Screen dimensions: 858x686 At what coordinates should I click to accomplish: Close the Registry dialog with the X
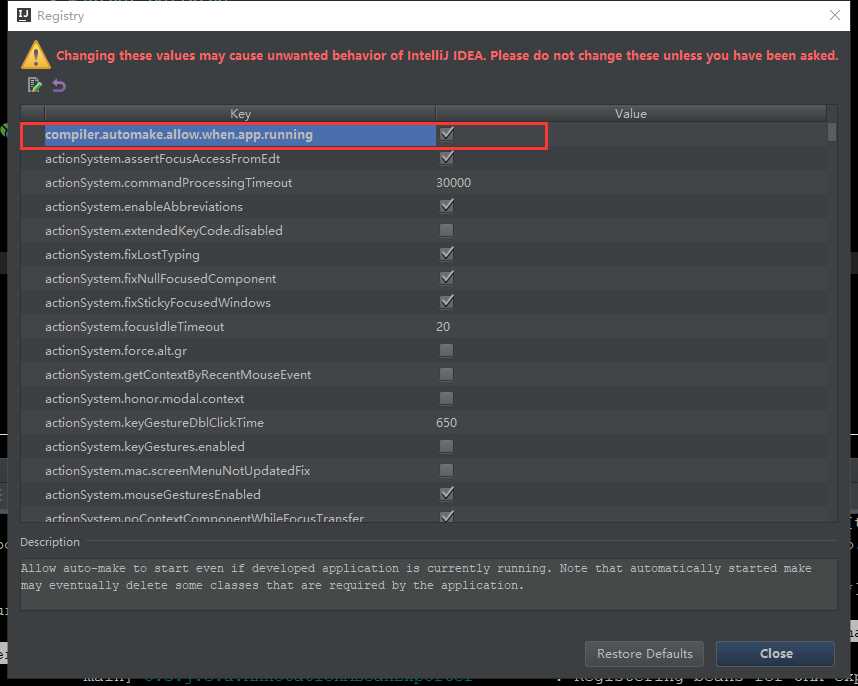tap(834, 15)
